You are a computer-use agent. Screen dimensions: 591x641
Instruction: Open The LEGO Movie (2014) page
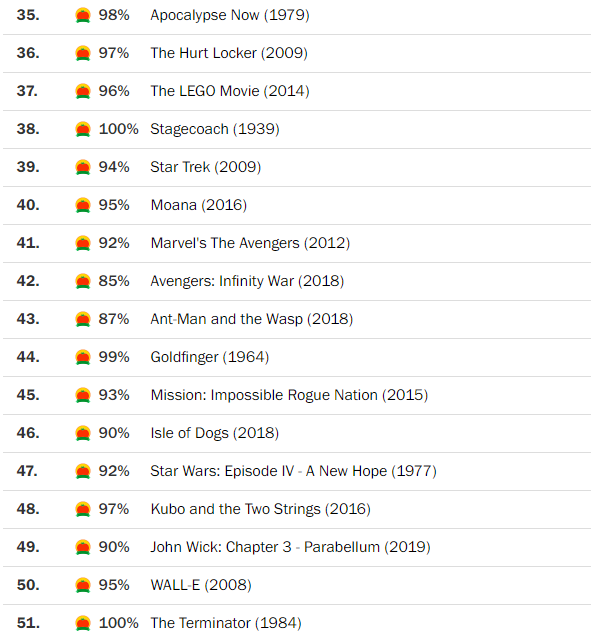pos(230,91)
